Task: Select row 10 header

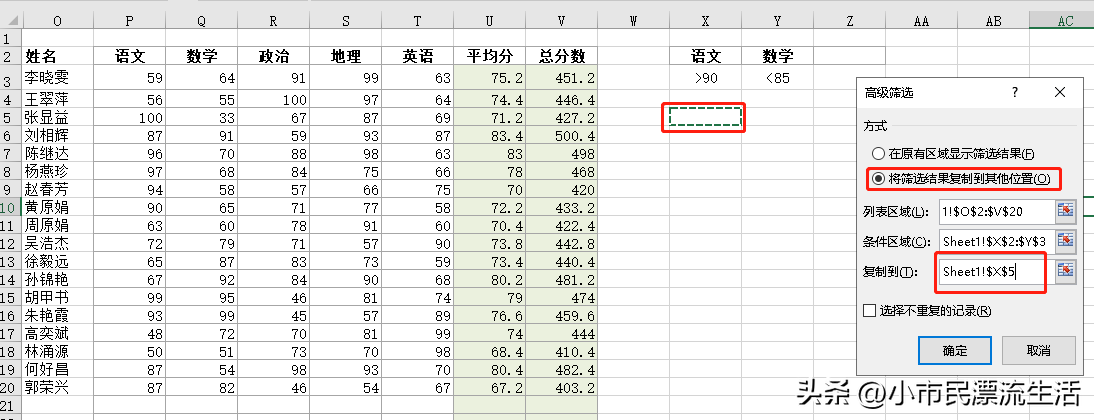Action: [x=10, y=207]
